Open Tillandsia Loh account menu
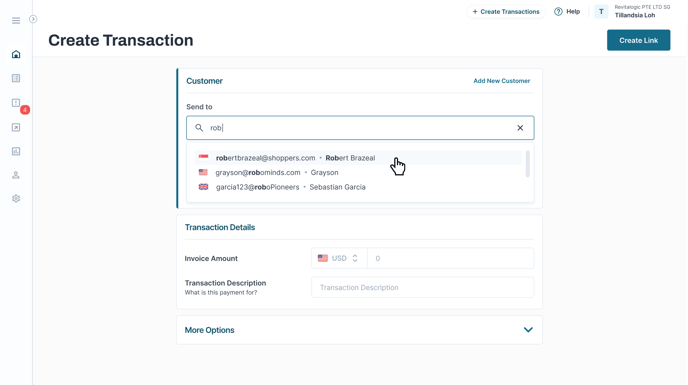The height and width of the screenshot is (385, 688). [634, 15]
